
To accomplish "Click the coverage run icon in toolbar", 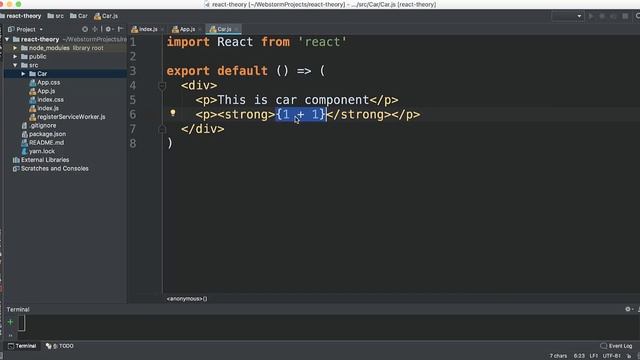I will pos(613,16).
